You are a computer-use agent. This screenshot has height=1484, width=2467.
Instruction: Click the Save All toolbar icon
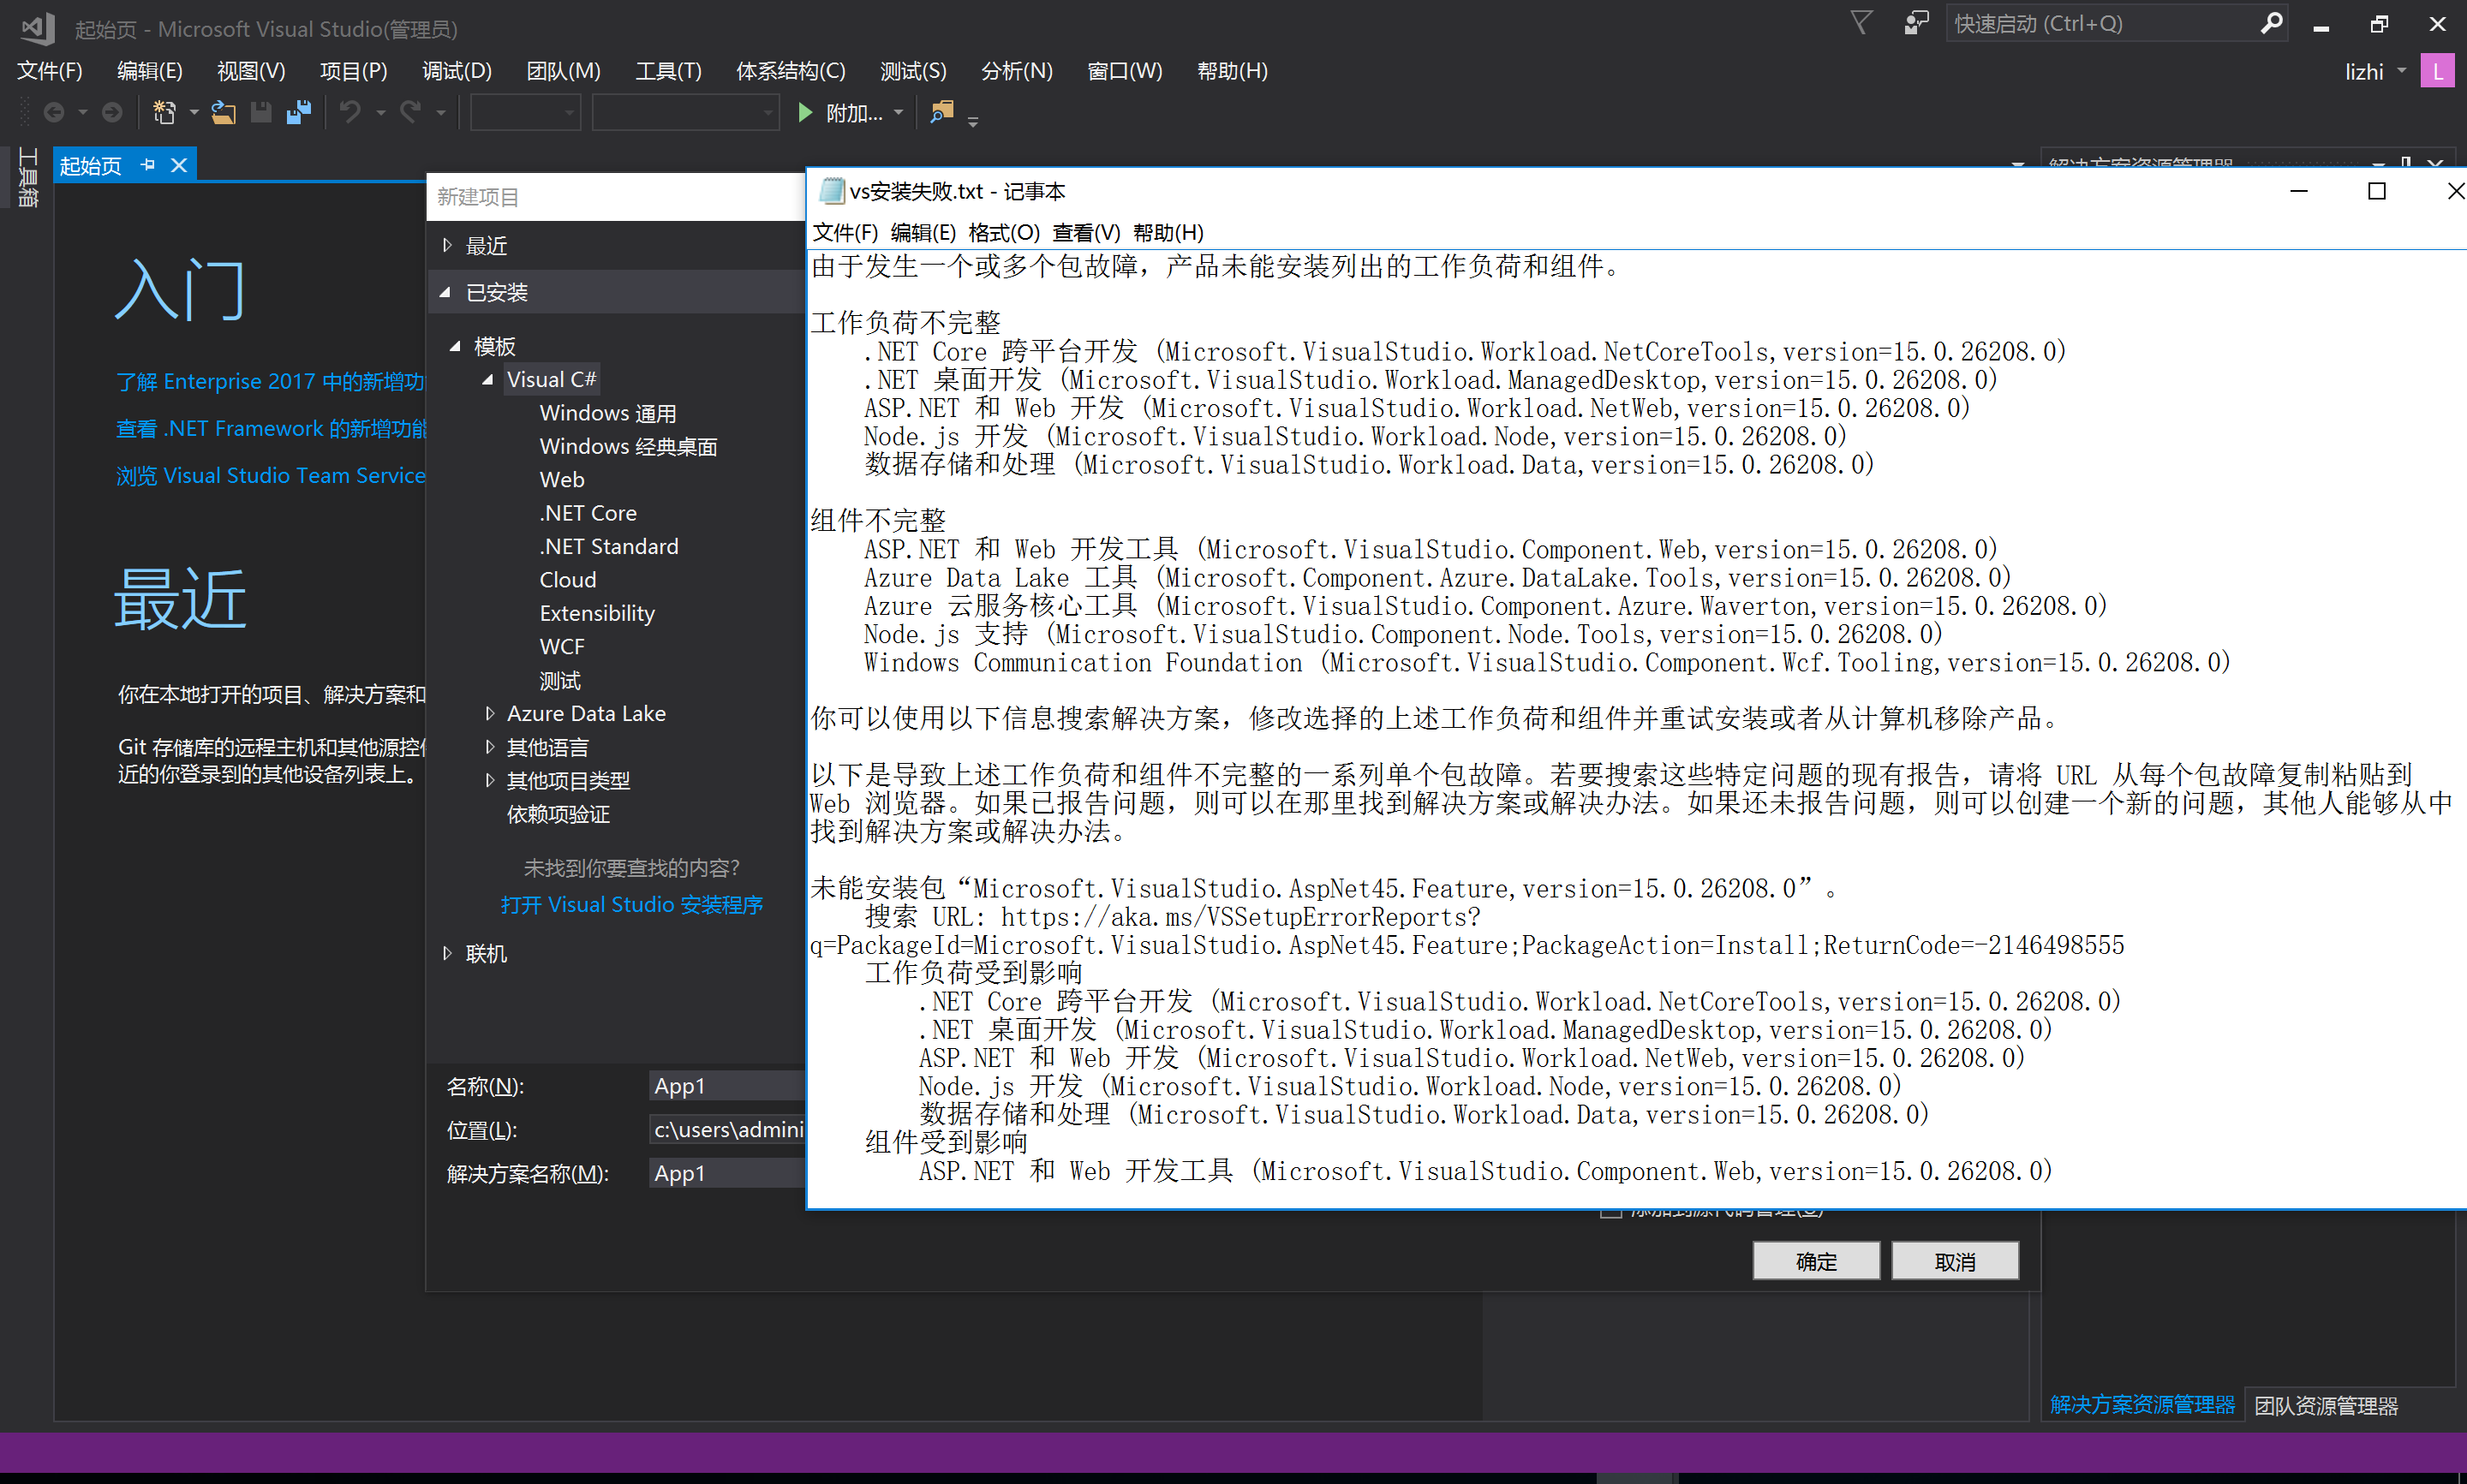point(298,113)
